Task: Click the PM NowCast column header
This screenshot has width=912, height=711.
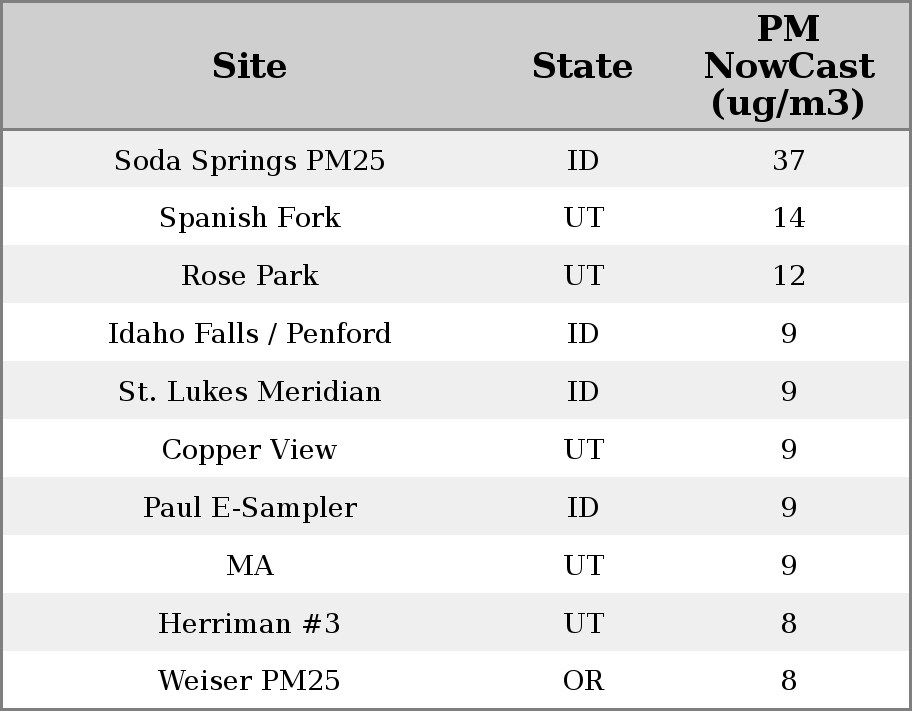Action: 788,66
